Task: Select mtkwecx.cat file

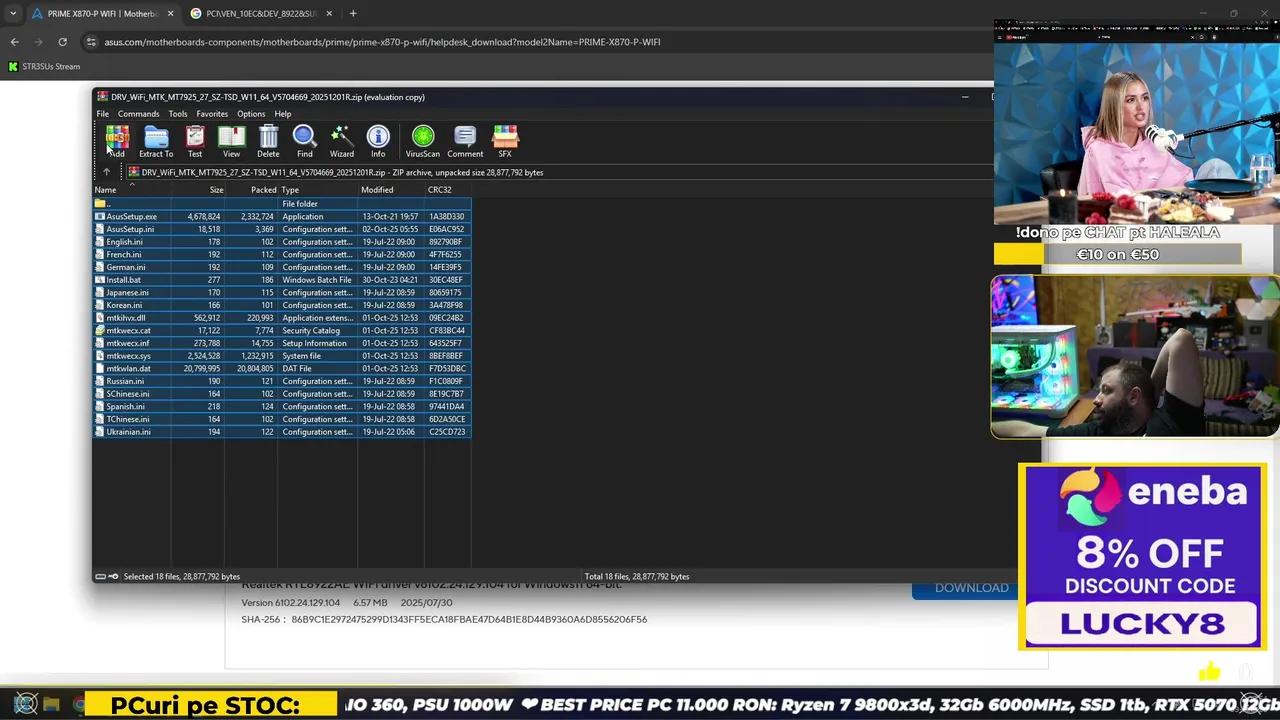Action: (x=282, y=330)
